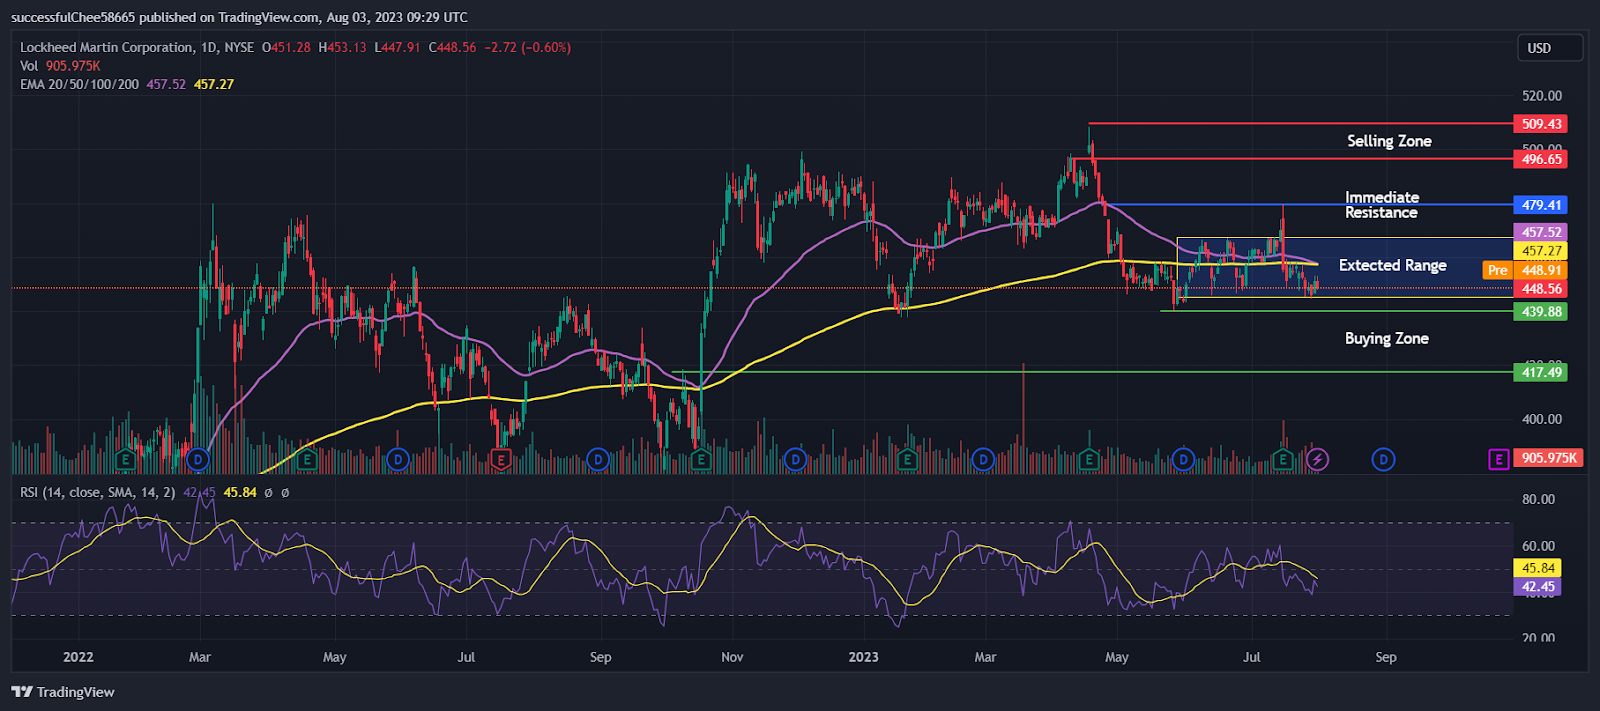1600x711 pixels.
Task: Click the 448.56 last price label
Action: click(x=1541, y=289)
